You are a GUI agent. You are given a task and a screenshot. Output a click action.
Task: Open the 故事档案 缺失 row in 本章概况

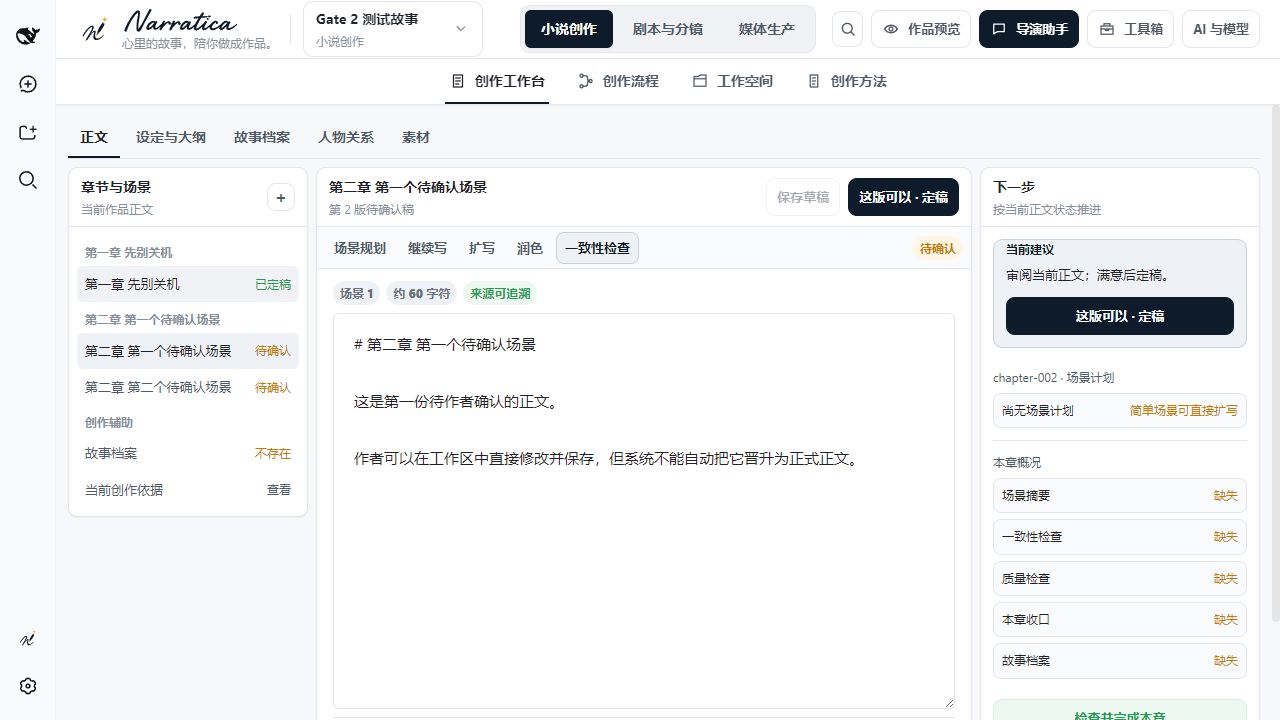1120,661
